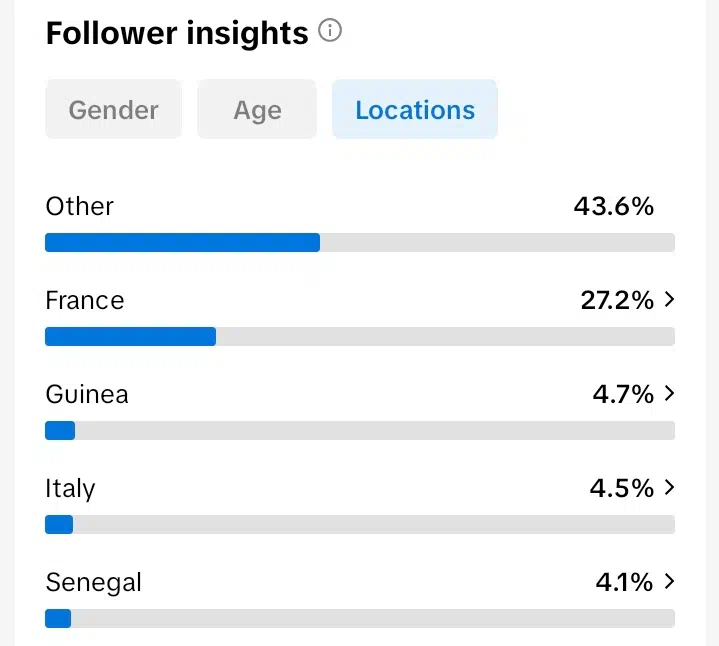Click the Other percentage bar

[x=360, y=243]
